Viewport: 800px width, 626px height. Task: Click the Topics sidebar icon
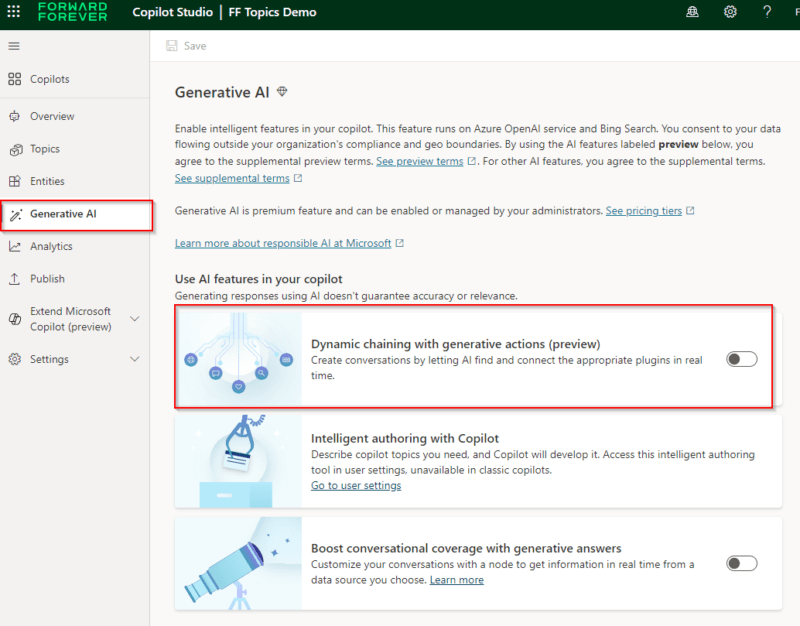click(15, 149)
